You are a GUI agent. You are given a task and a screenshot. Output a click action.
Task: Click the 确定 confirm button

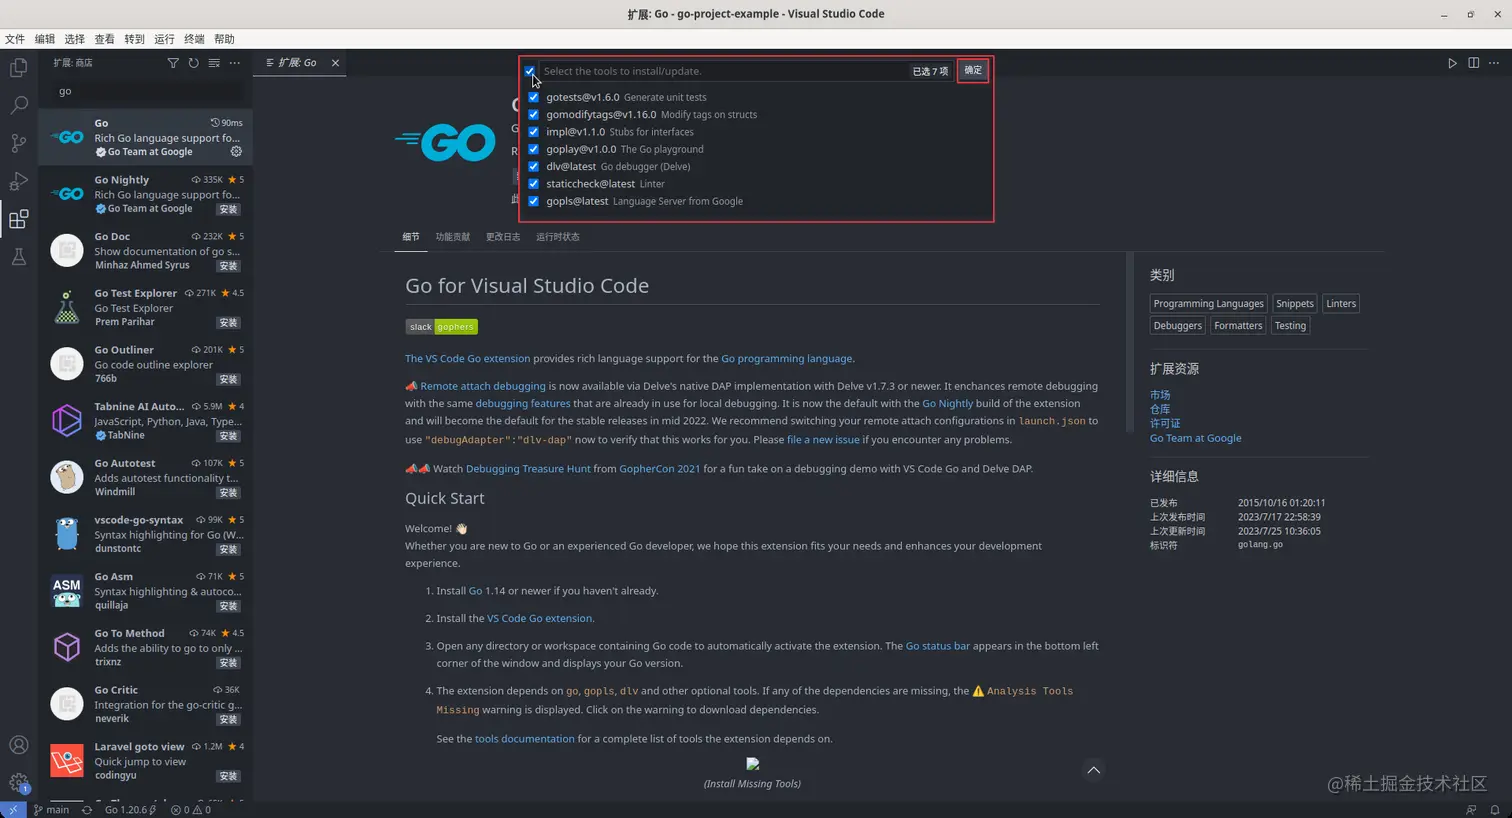coord(971,70)
